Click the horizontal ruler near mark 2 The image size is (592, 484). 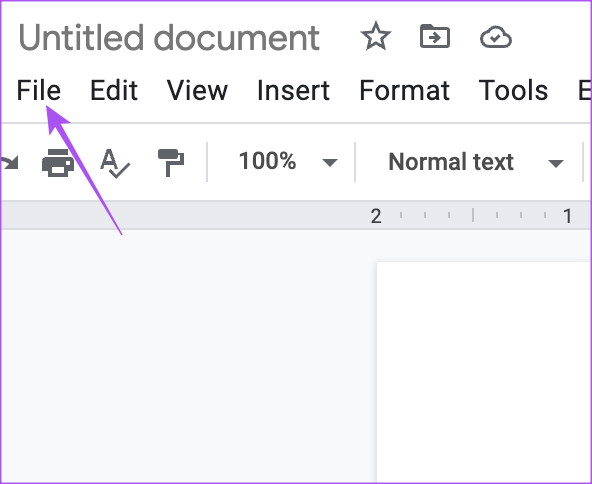coord(376,216)
